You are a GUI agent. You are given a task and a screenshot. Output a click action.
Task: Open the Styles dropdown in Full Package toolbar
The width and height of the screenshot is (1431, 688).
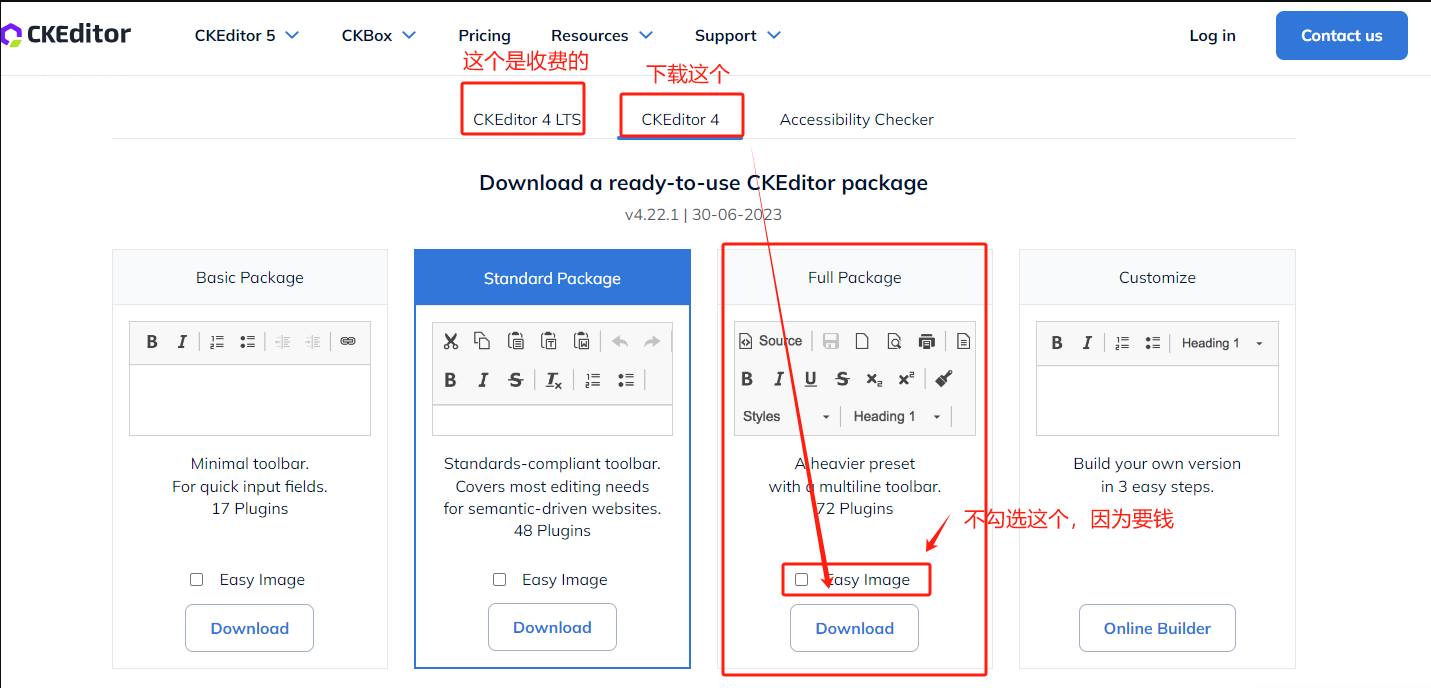(786, 415)
